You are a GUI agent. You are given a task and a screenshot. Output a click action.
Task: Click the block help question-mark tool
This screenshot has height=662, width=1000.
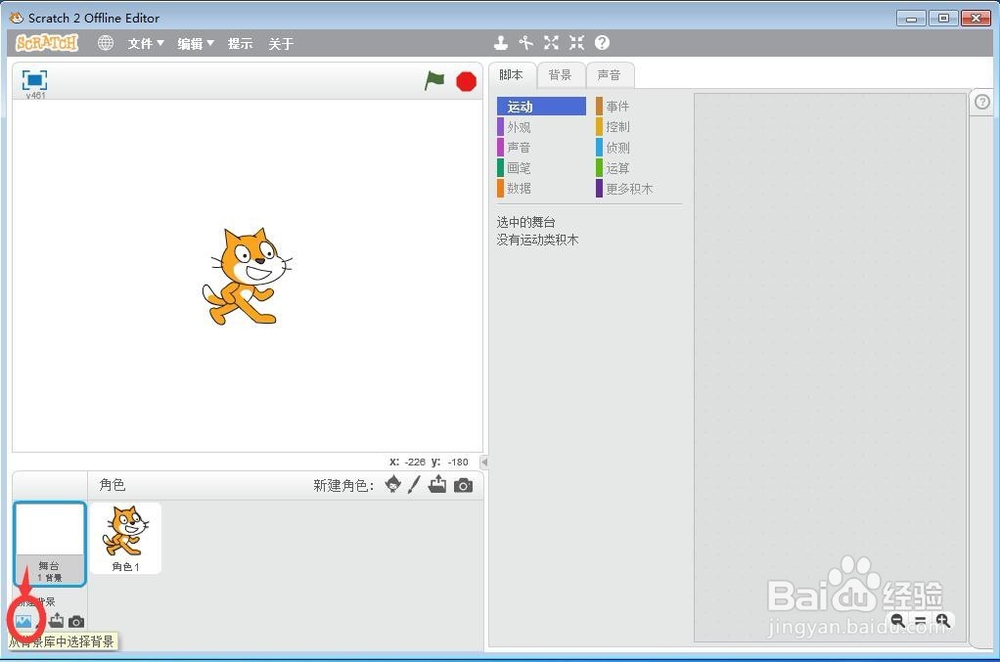pos(602,43)
